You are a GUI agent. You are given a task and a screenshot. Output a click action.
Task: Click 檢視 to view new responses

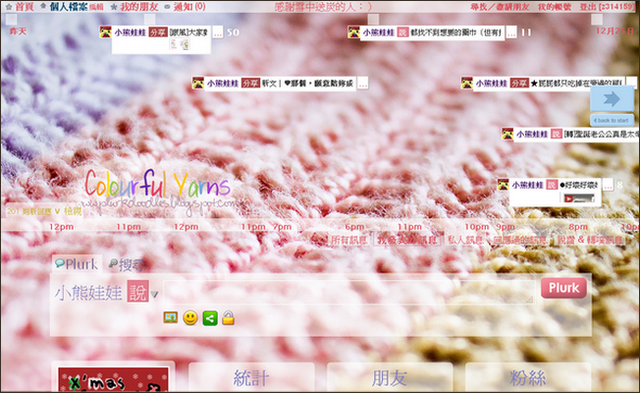[x=73, y=211]
